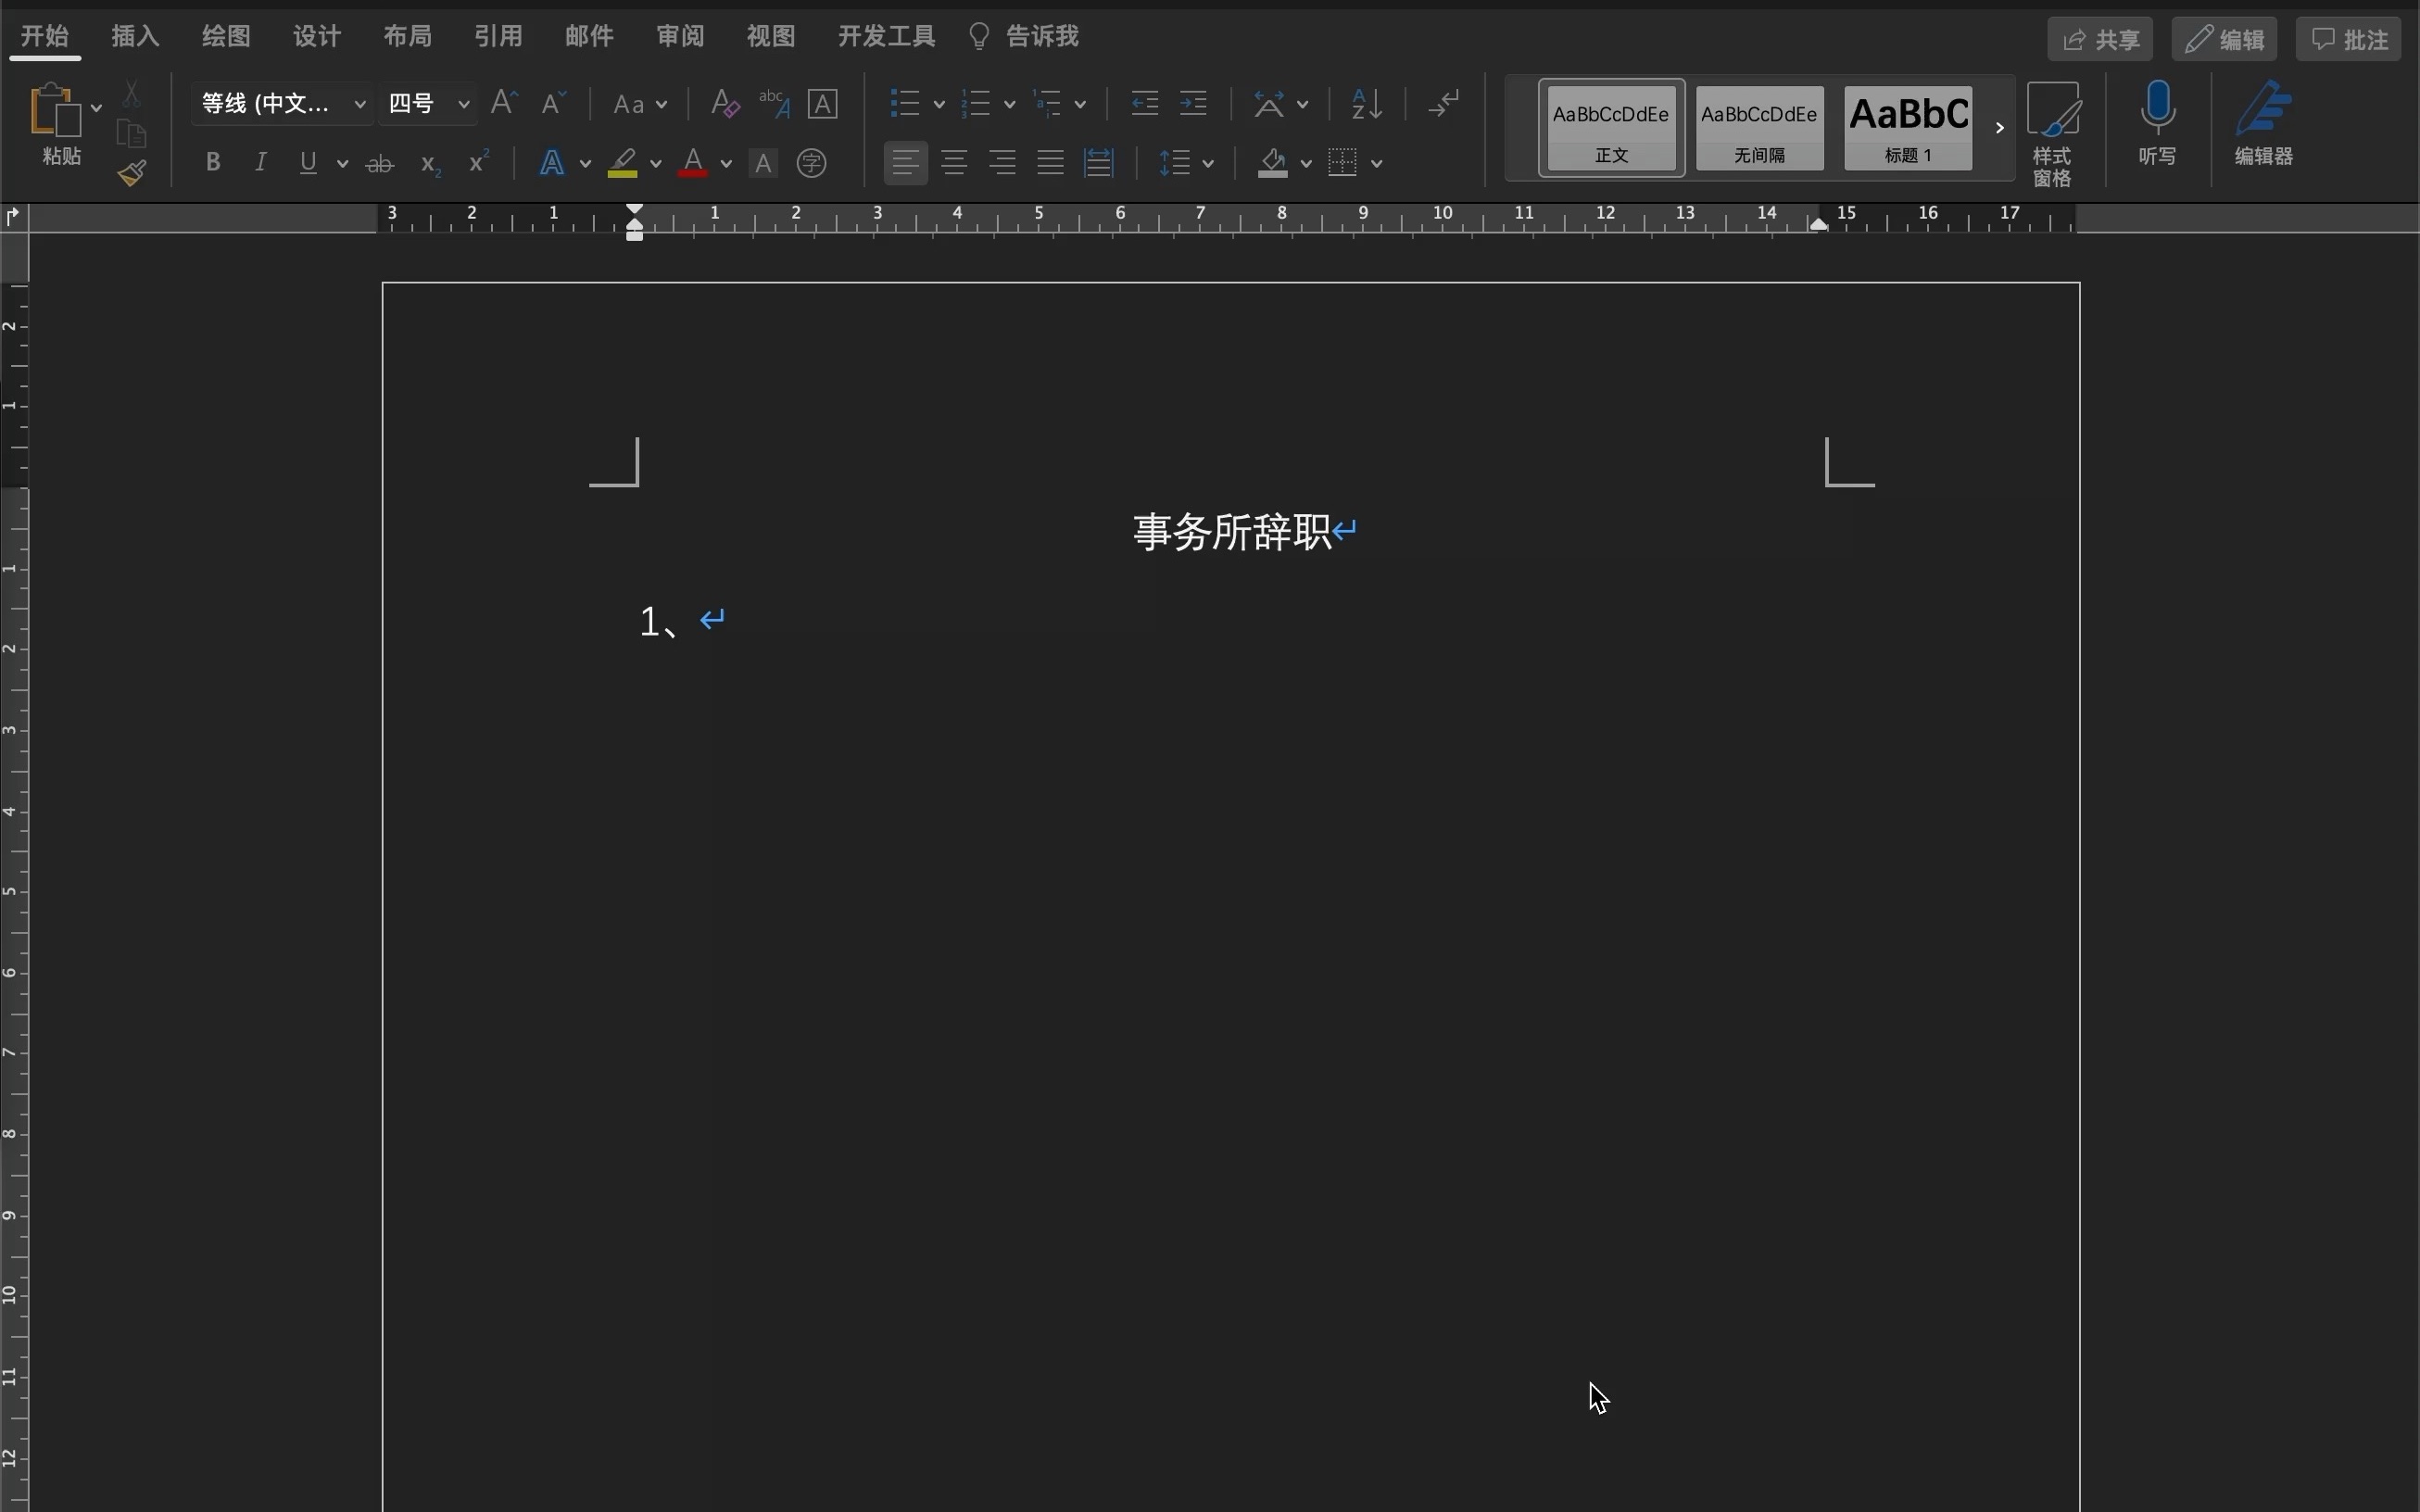Click the bullet list icon
Screen dimensions: 2420x1512
pyautogui.click(x=904, y=103)
